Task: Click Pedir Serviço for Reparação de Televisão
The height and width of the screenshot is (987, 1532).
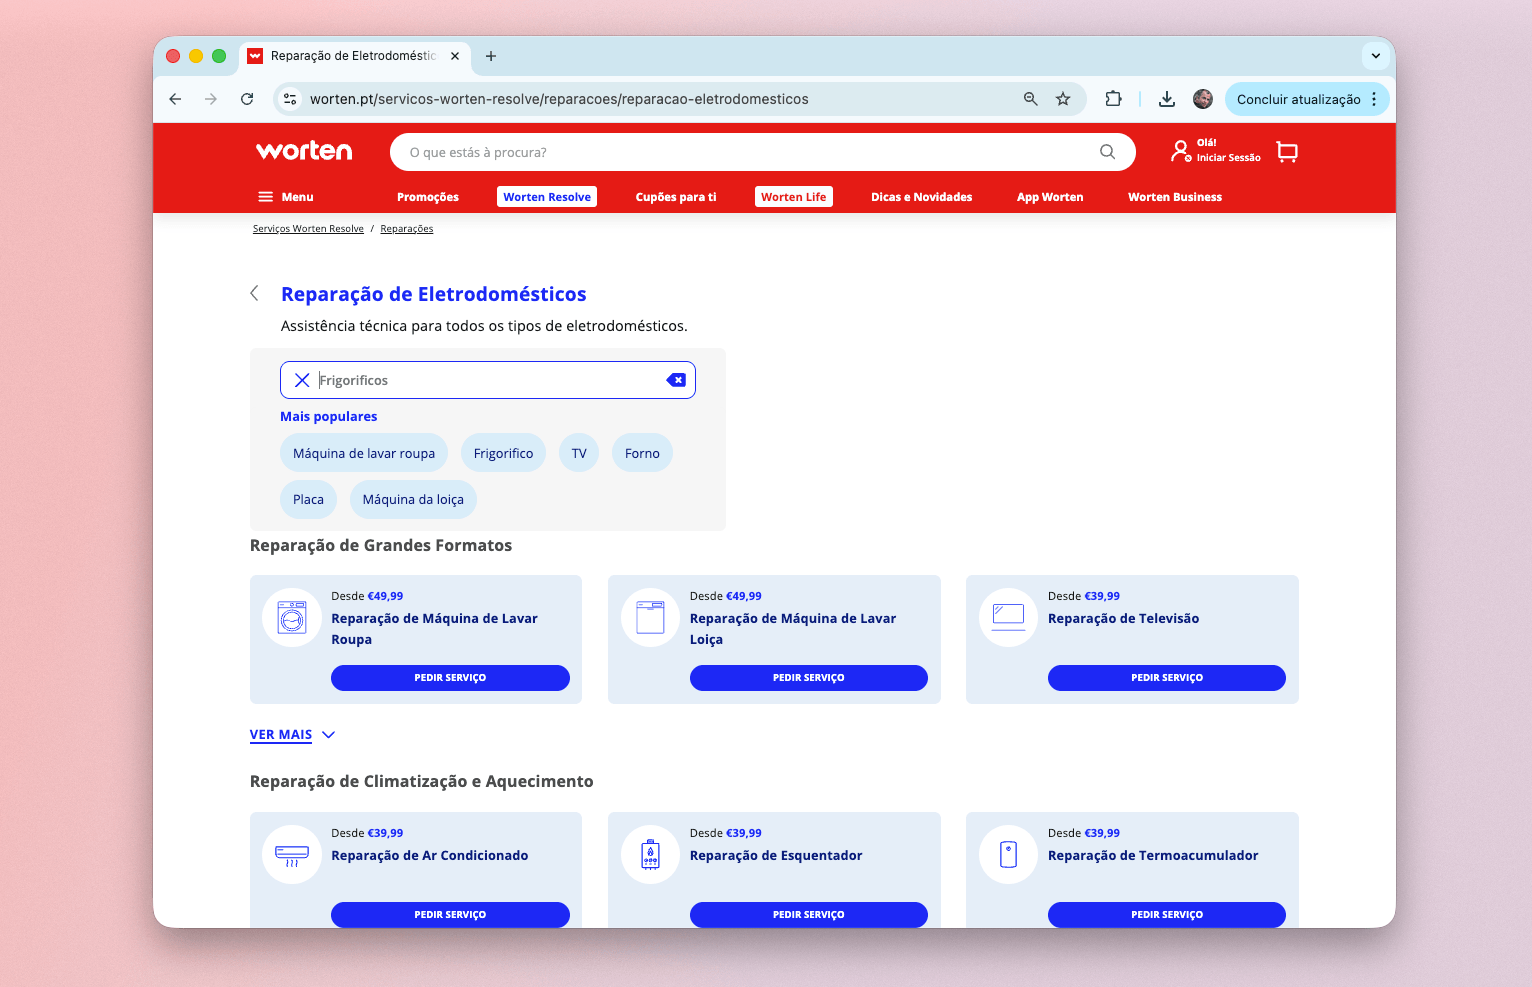Action: click(x=1166, y=678)
